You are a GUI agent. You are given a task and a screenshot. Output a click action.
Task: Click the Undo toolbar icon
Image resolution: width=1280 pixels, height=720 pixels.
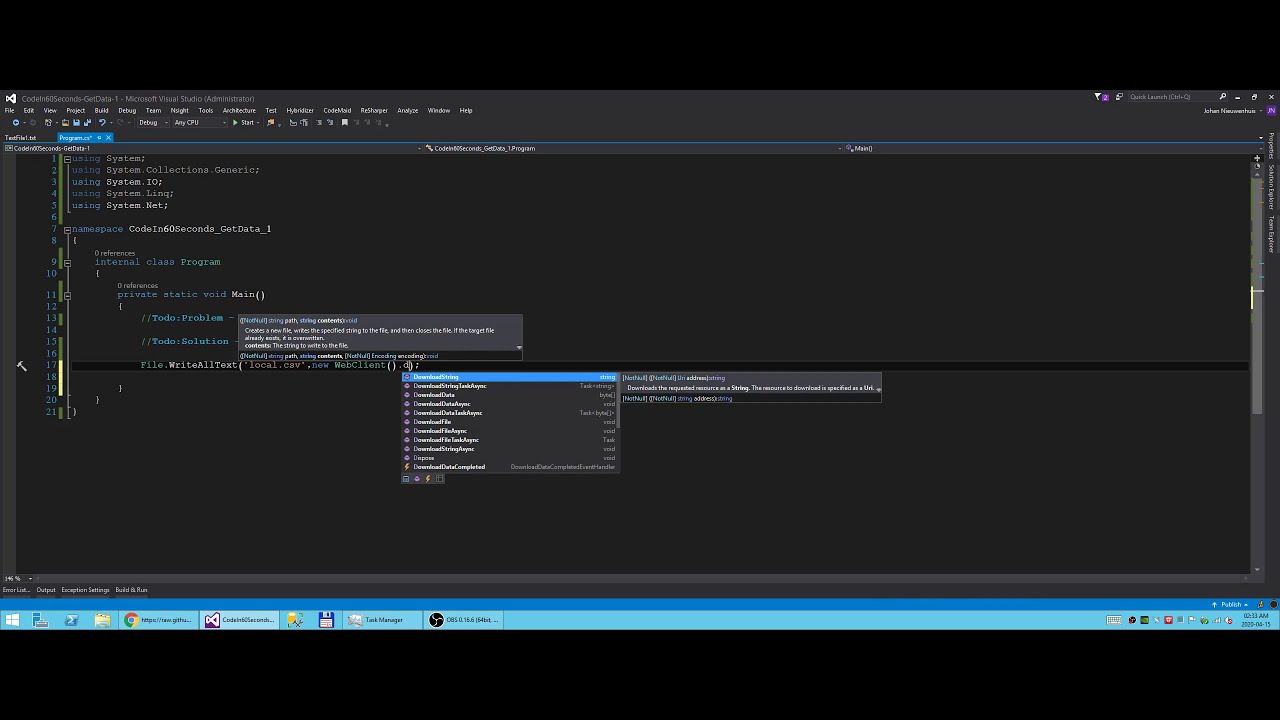tap(101, 122)
